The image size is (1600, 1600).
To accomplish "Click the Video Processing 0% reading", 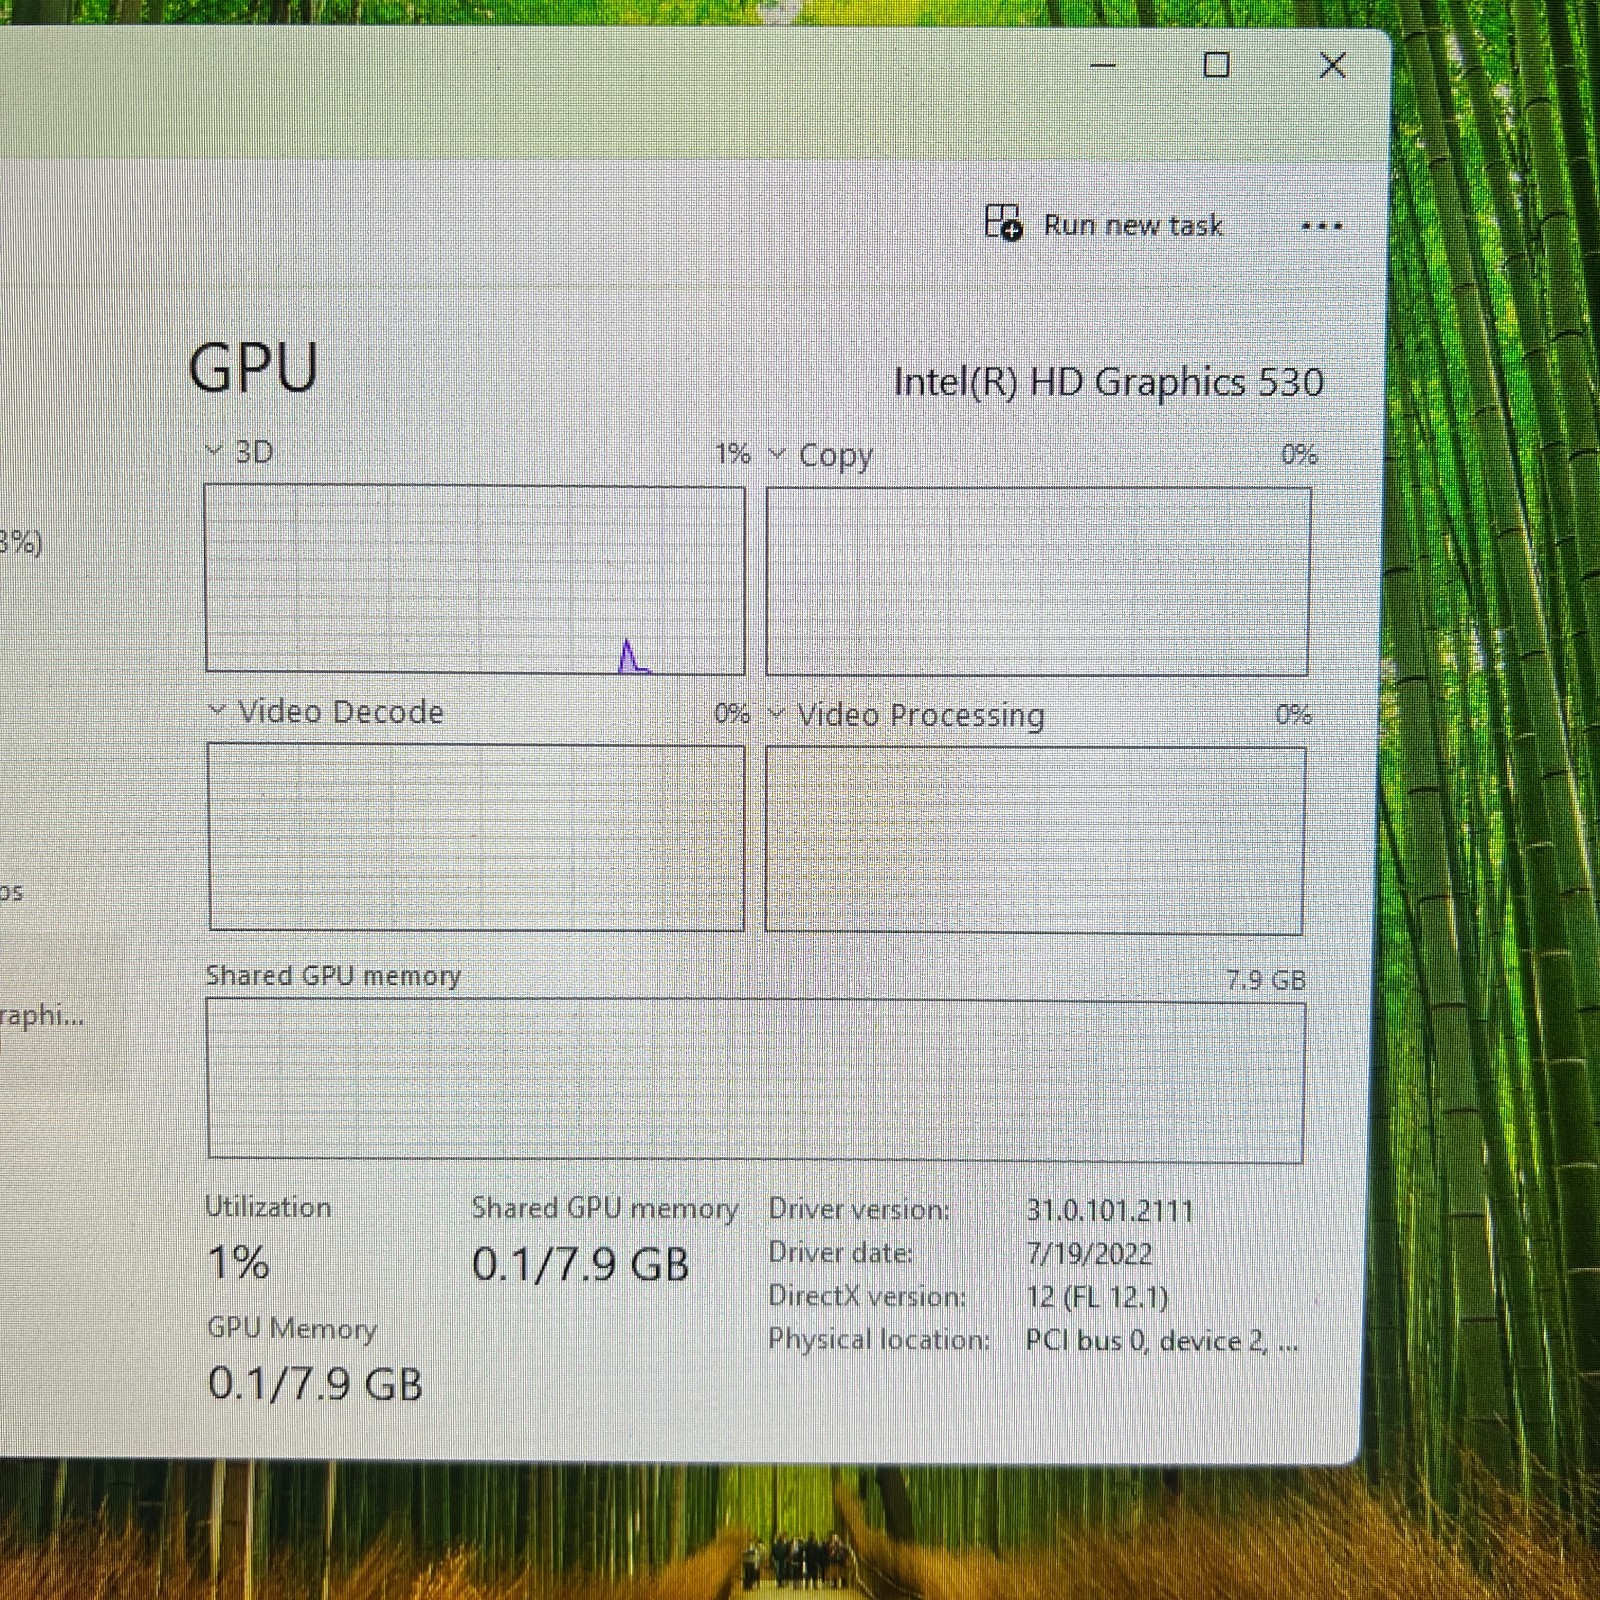I will click(x=1293, y=715).
